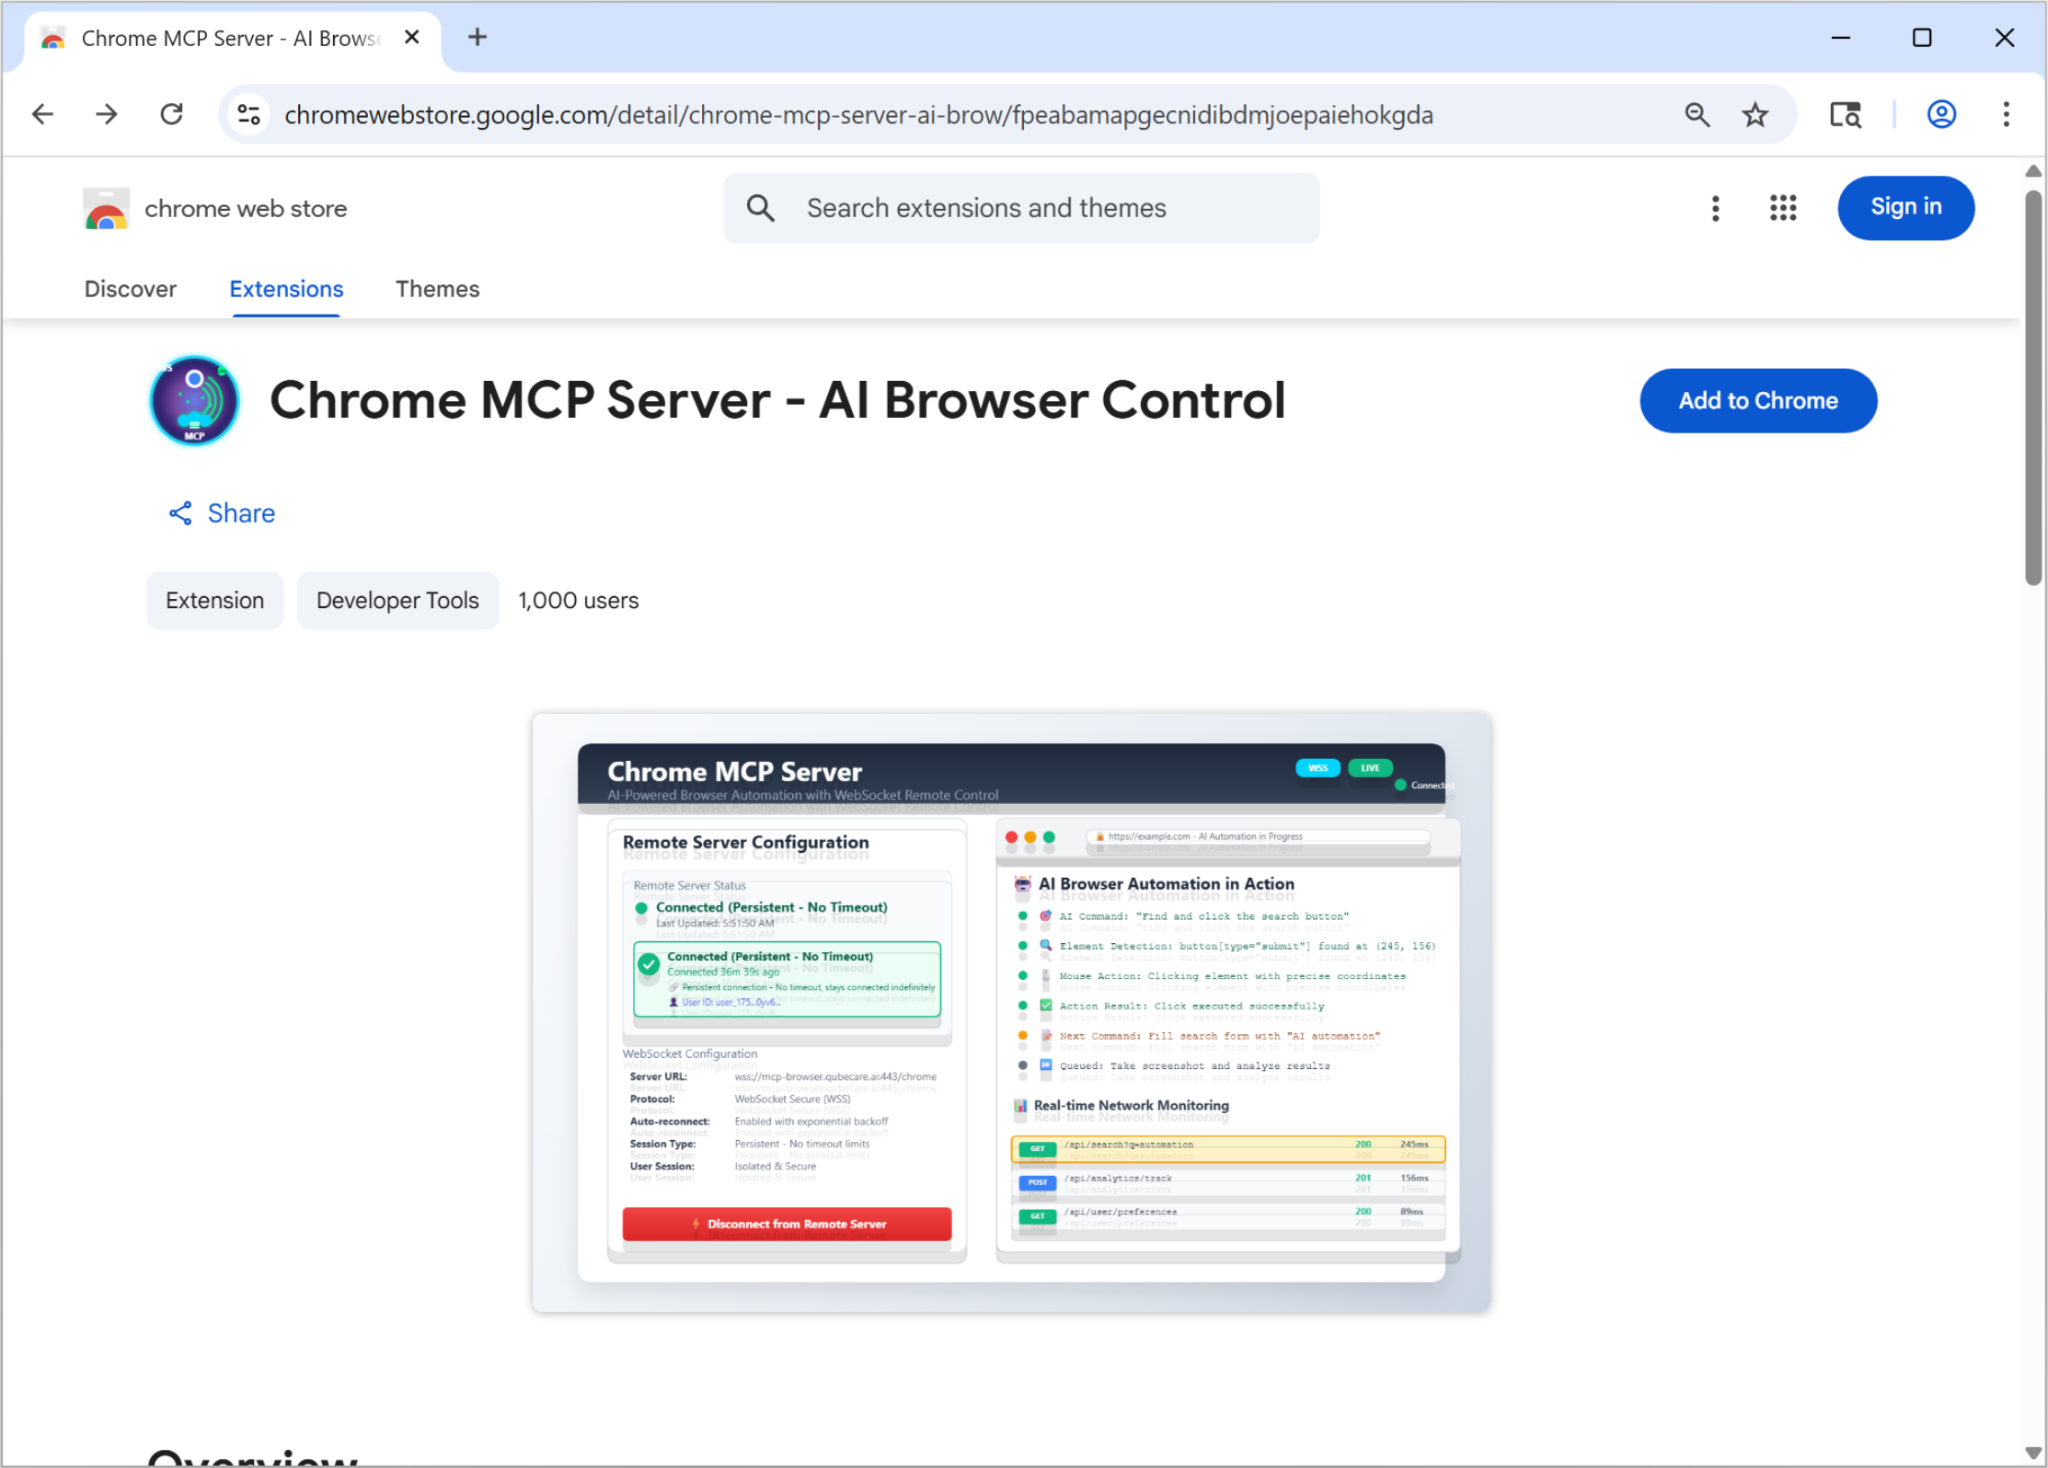
Task: Open the web store three-dot options menu
Action: (x=1715, y=208)
